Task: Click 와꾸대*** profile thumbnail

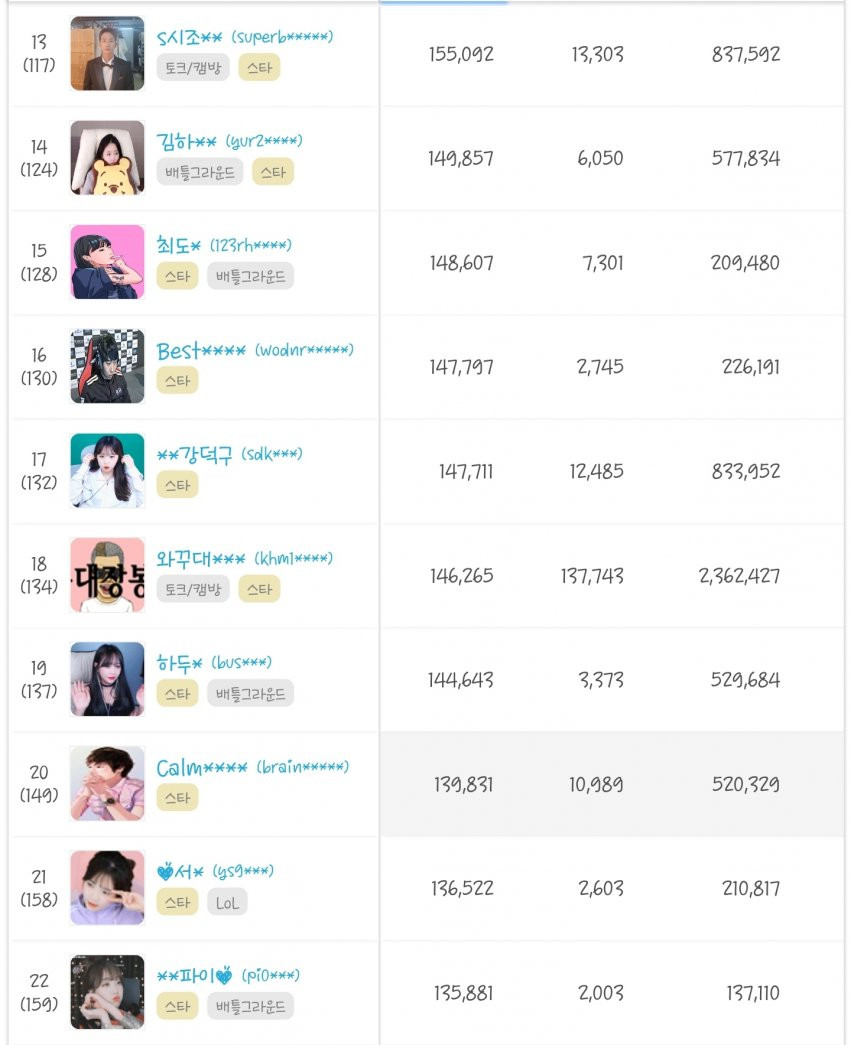Action: [107, 575]
